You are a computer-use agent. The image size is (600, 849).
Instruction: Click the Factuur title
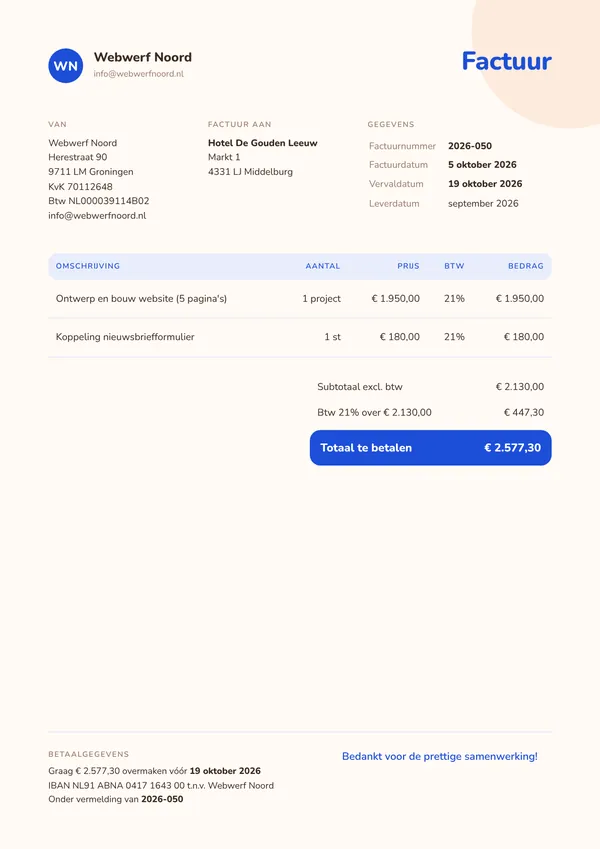click(506, 61)
